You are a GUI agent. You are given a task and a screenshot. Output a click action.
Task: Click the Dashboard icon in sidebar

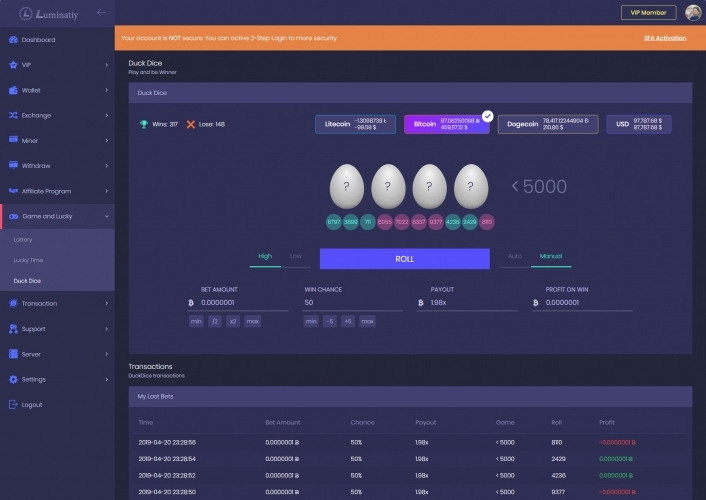(13, 40)
